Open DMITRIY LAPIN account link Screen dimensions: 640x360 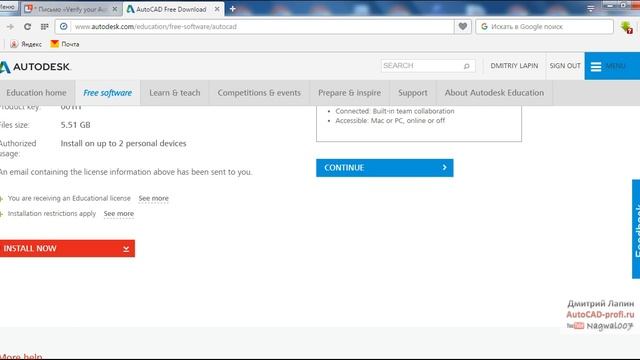[x=514, y=66]
